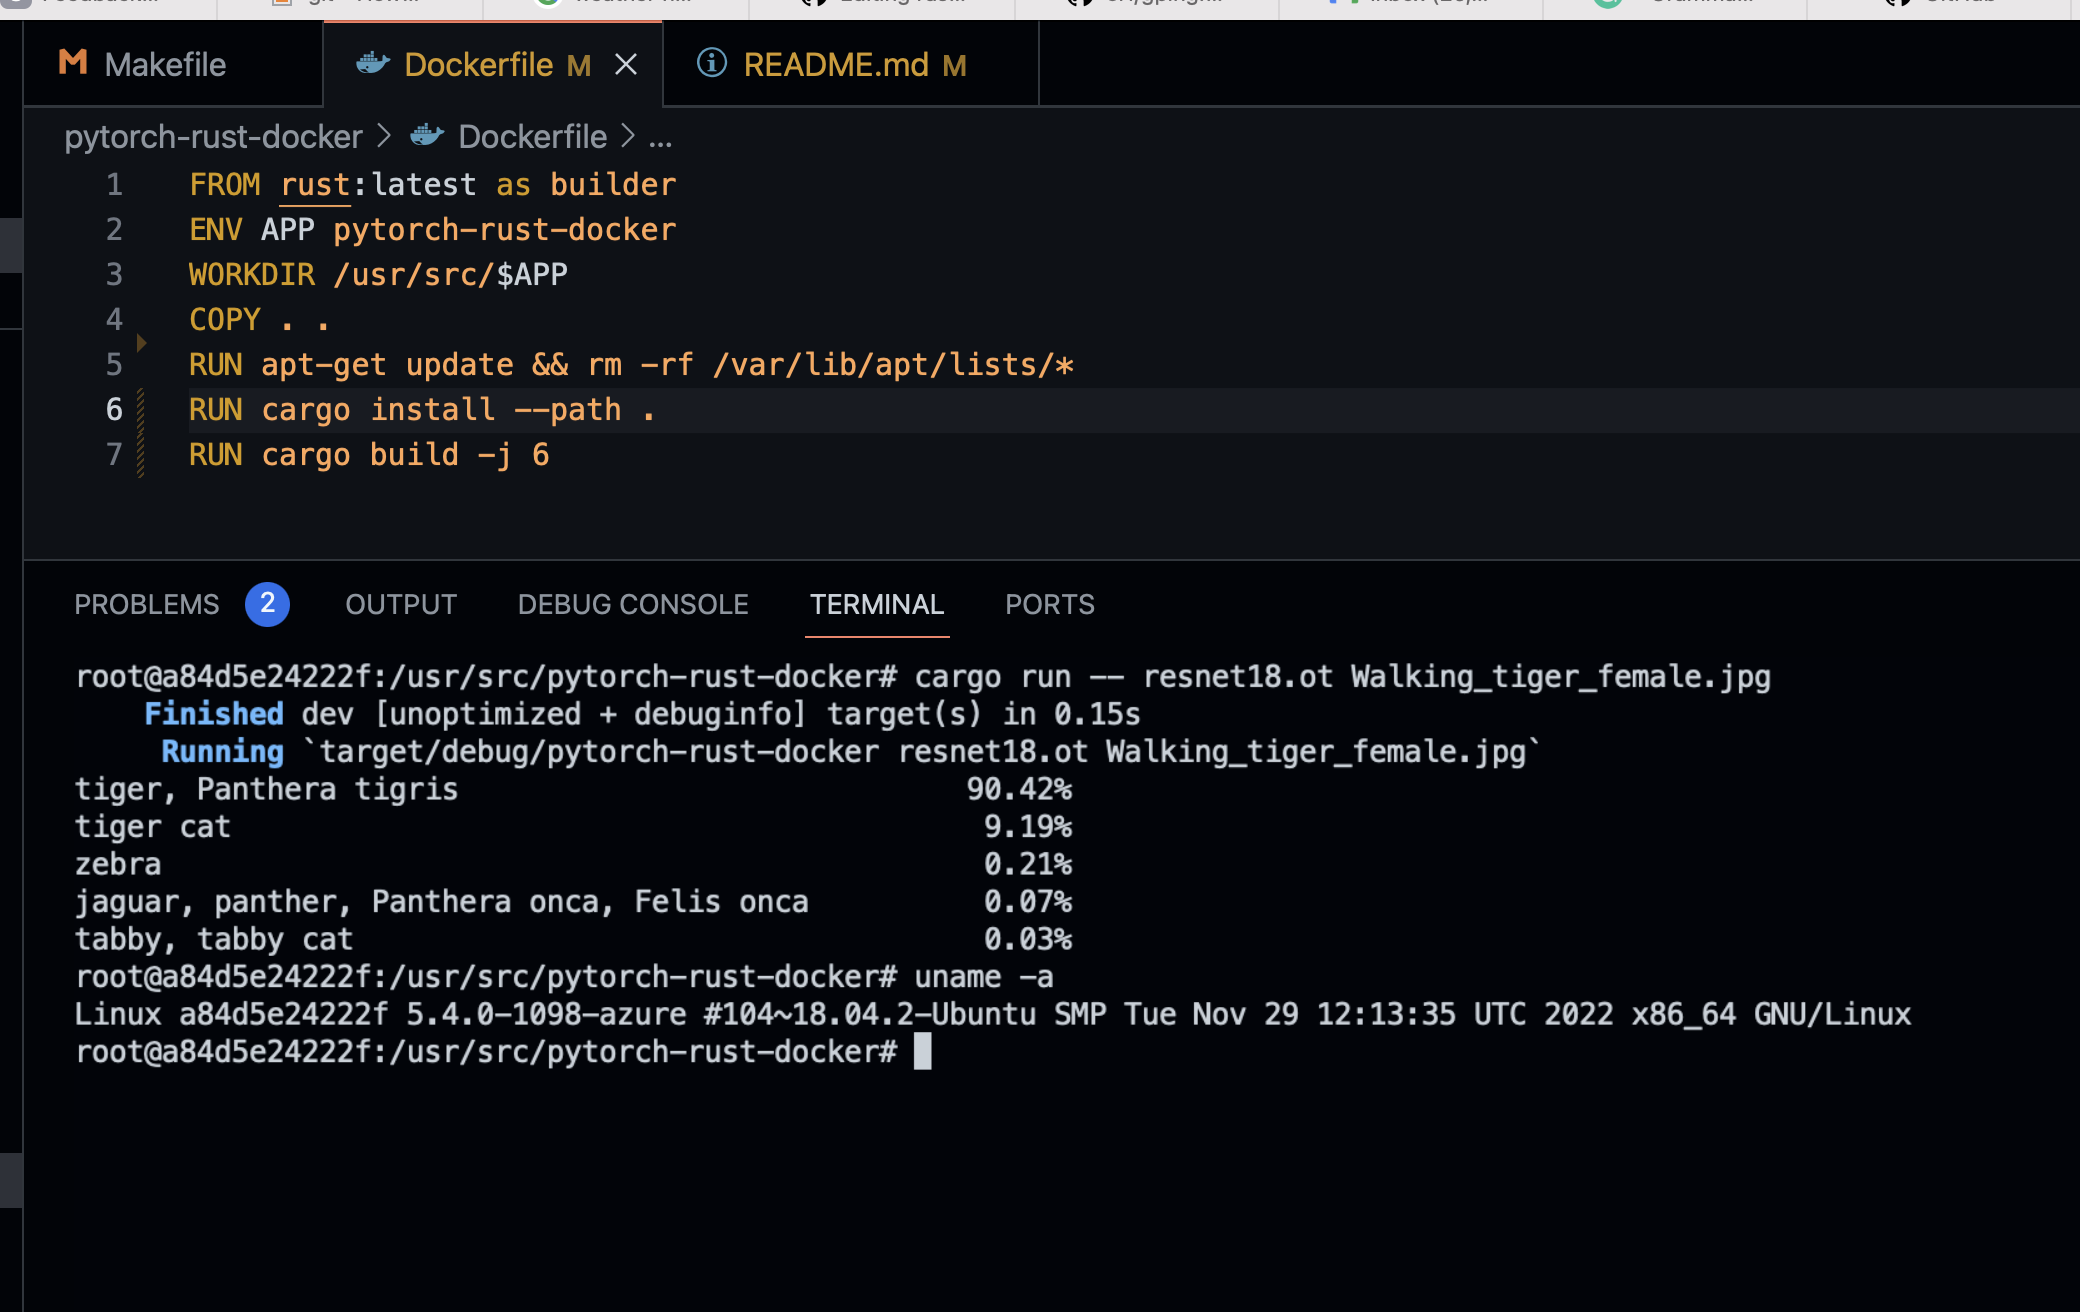Click 'tiger, Panthera tigris' terminal output
This screenshot has width=2080, height=1312.
pos(266,789)
